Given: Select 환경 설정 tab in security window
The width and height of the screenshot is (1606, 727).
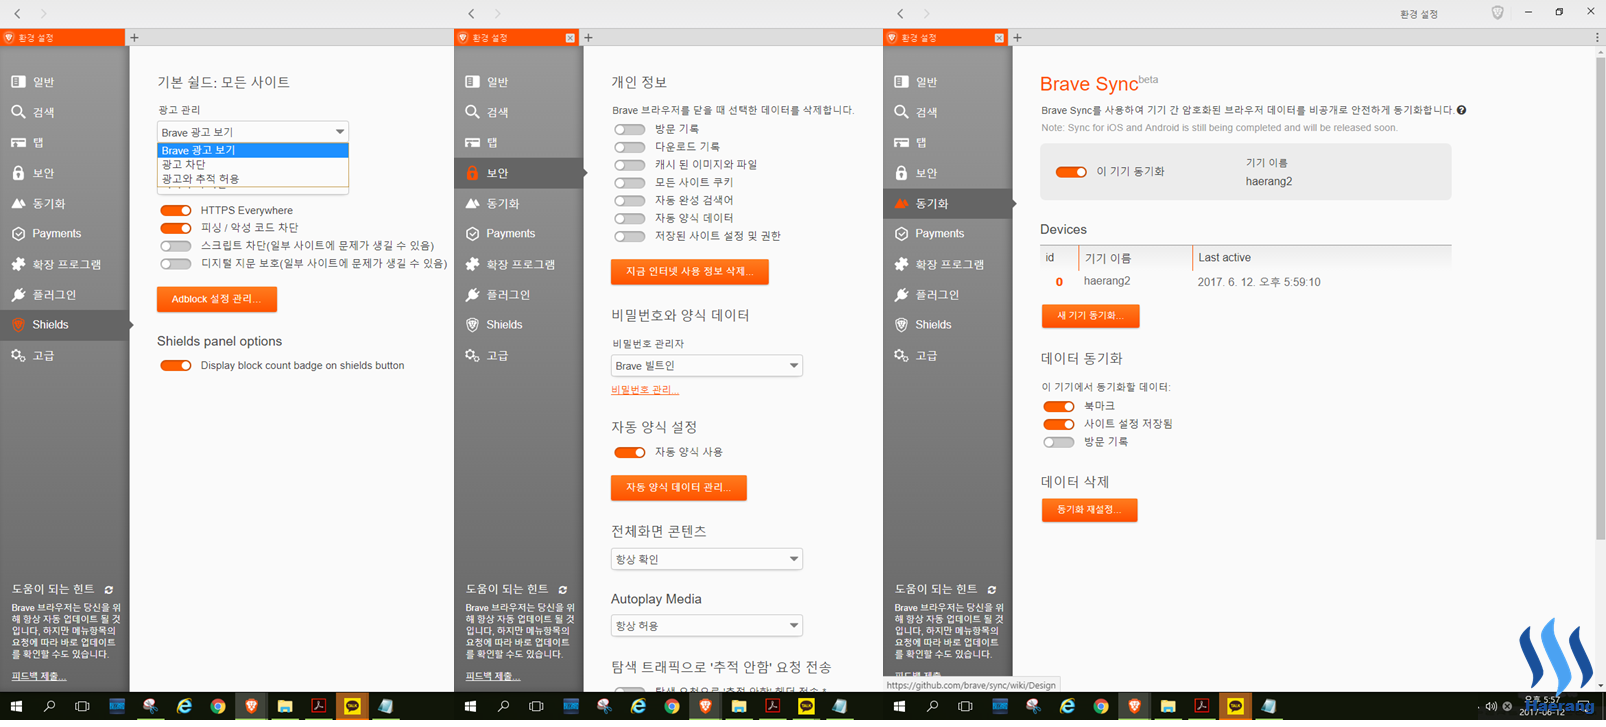Looking at the screenshot, I should point(517,38).
